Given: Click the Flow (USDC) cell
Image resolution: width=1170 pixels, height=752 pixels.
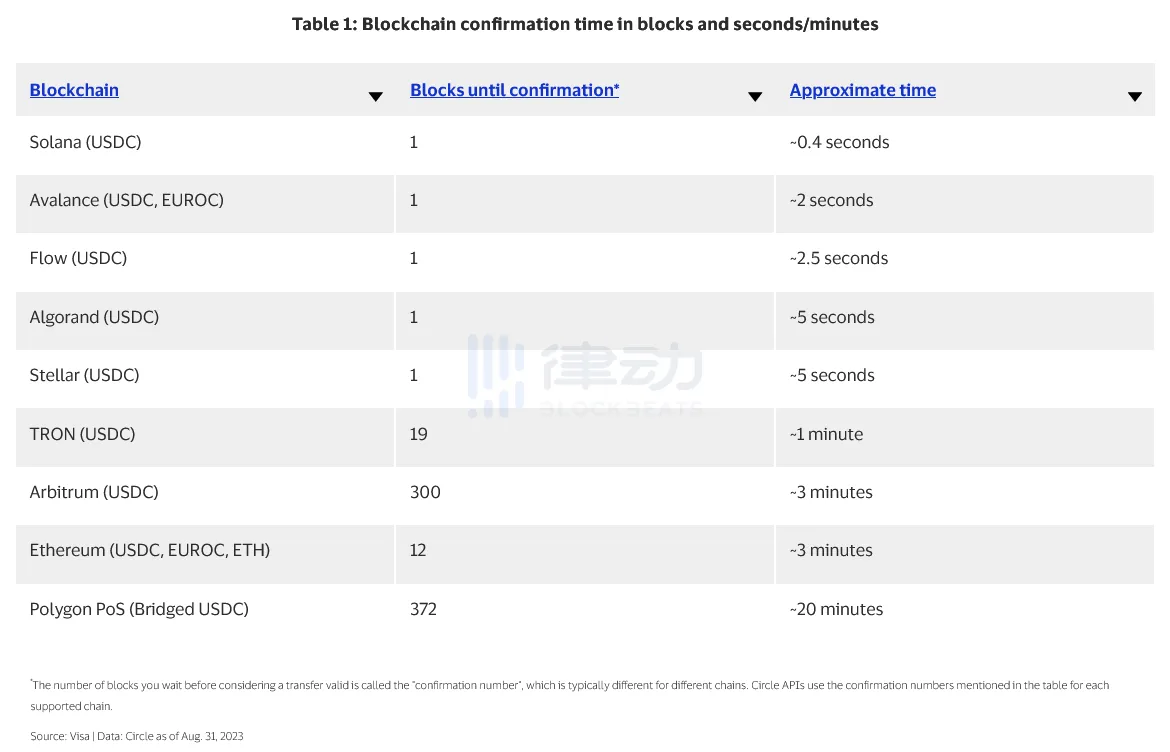Looking at the screenshot, I should [x=79, y=258].
